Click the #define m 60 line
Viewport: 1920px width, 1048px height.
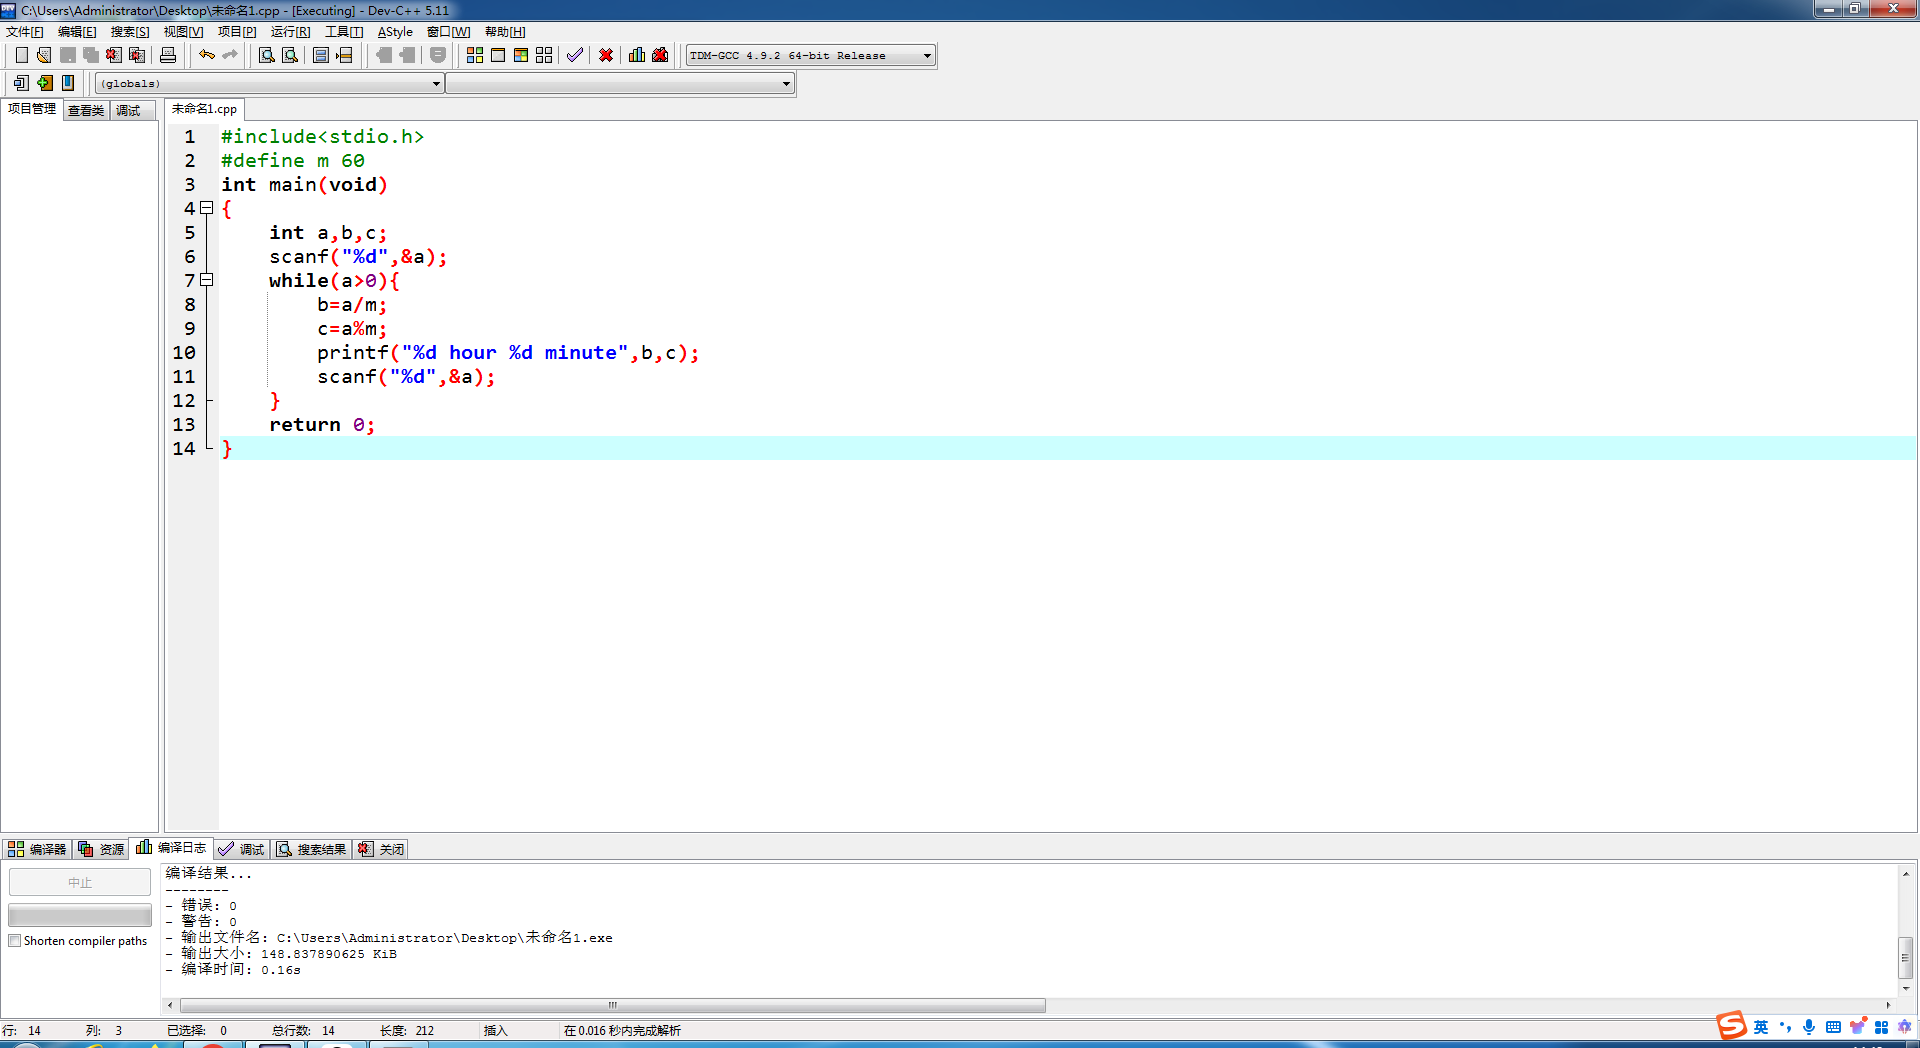(x=293, y=161)
